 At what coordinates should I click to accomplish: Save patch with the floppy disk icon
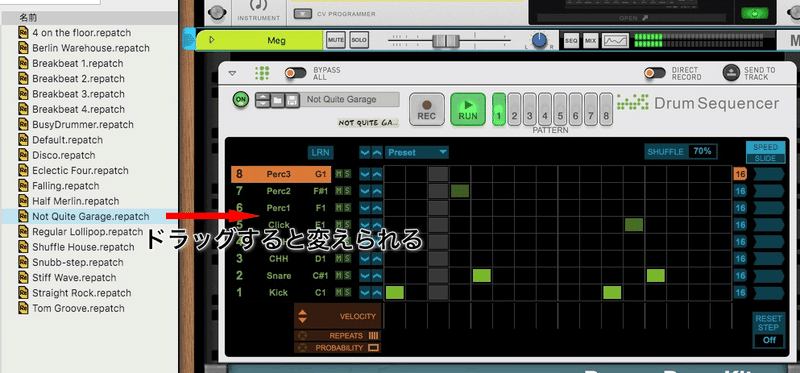(x=292, y=100)
